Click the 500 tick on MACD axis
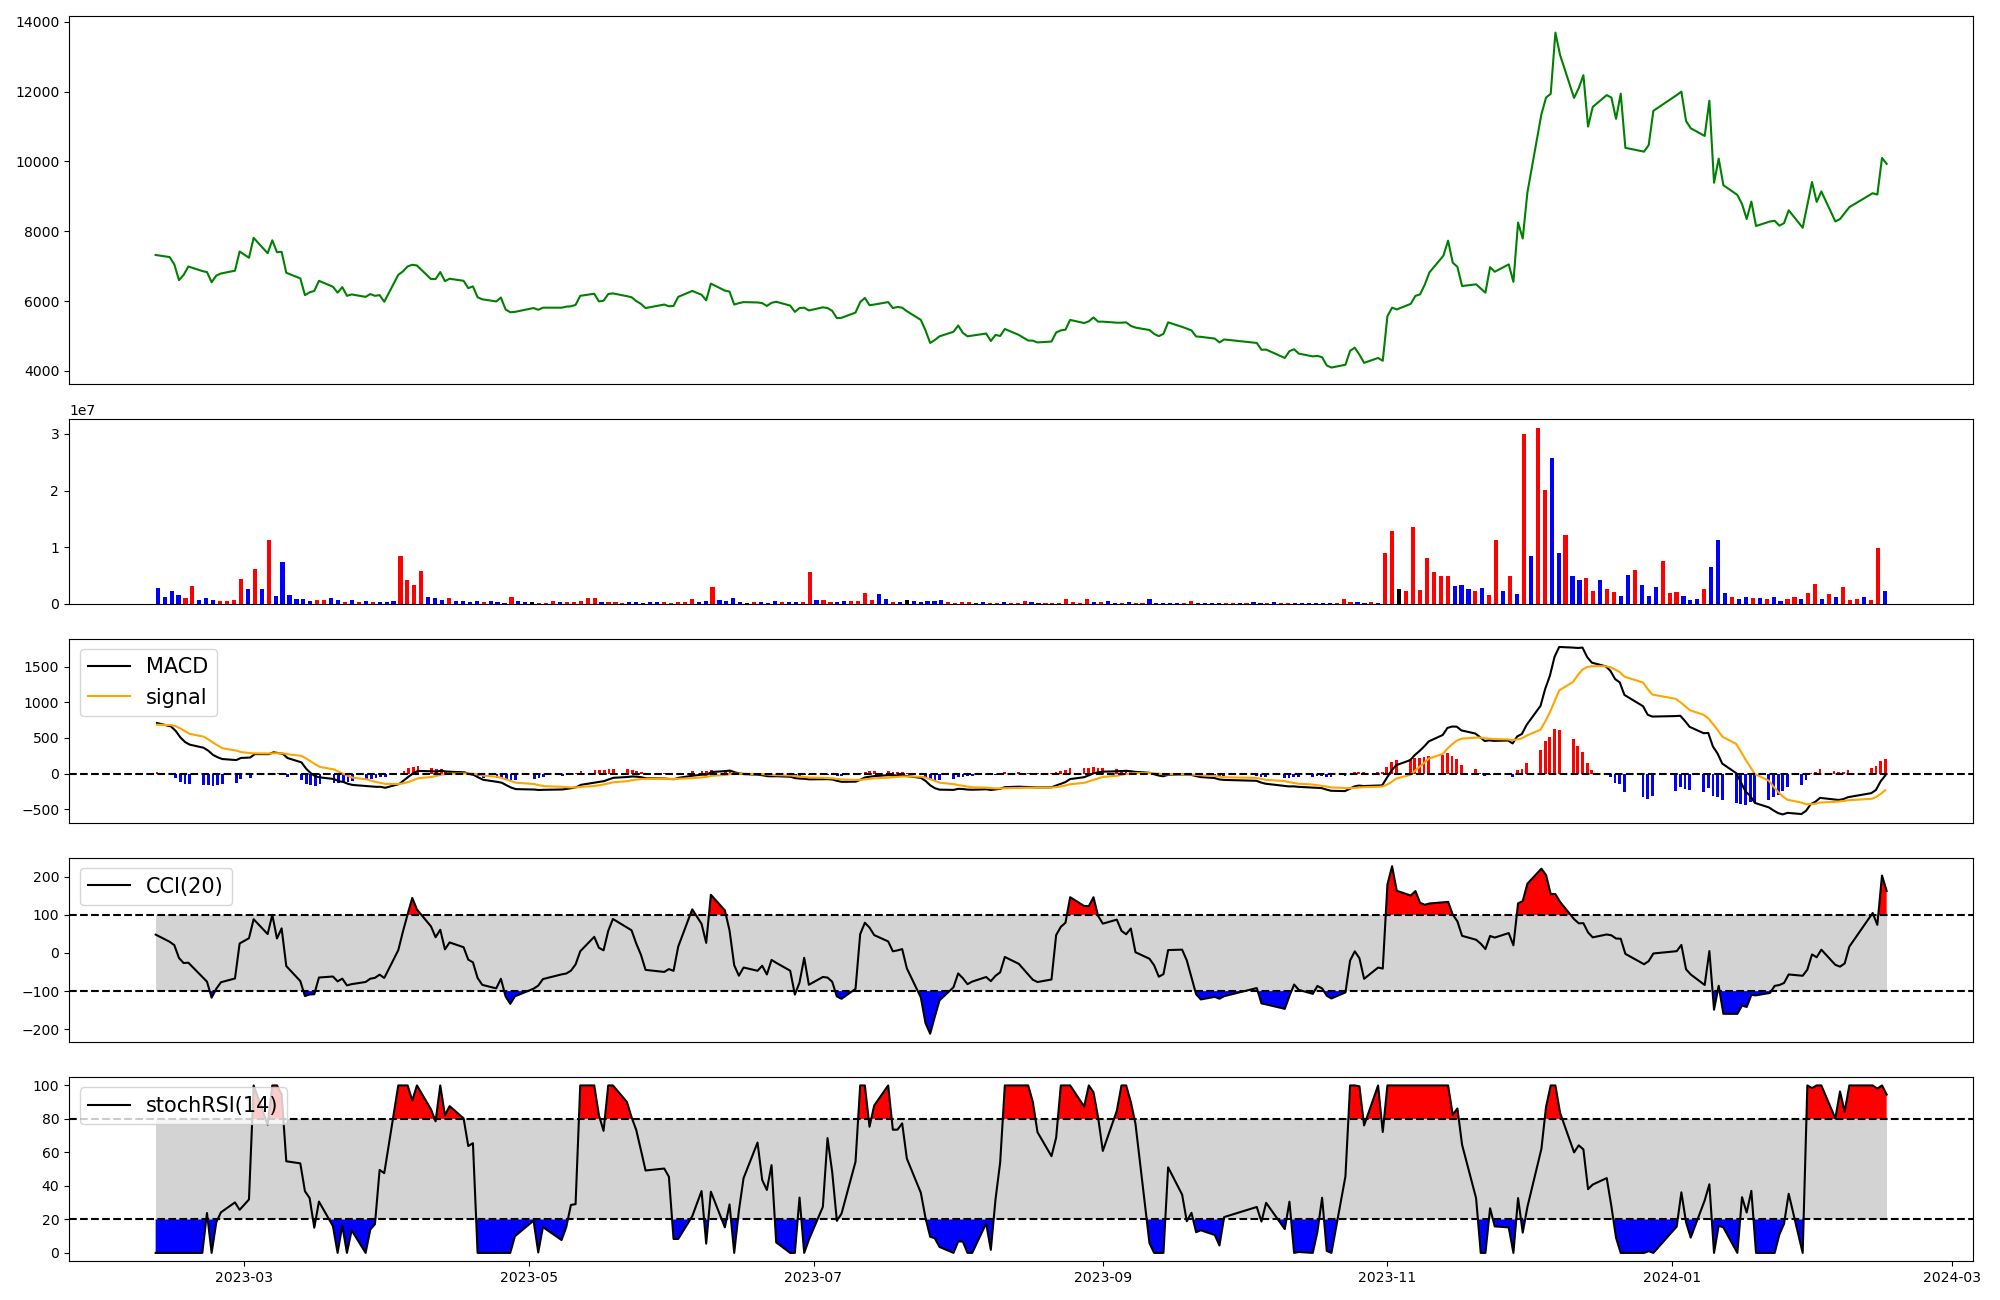Image resolution: width=2000 pixels, height=1300 pixels. pyautogui.click(x=46, y=738)
